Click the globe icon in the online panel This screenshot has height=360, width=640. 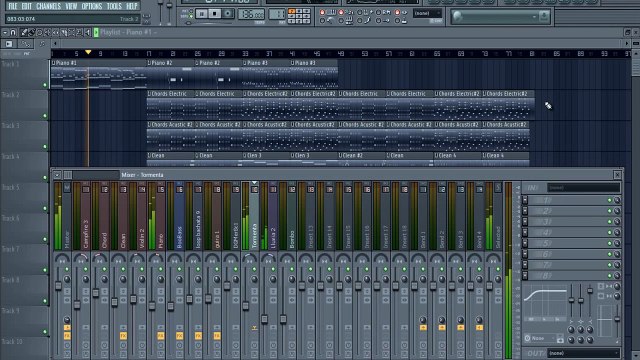[x=458, y=16]
